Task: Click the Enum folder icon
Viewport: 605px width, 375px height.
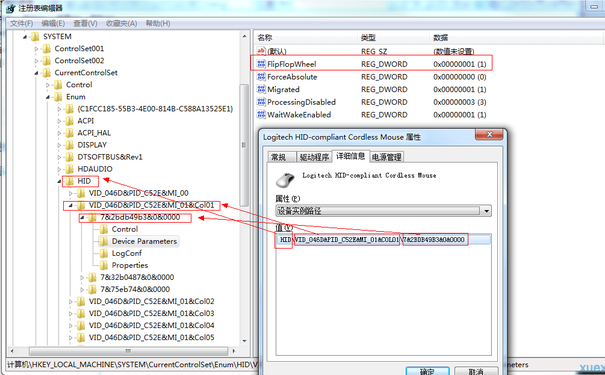Action: 58,97
